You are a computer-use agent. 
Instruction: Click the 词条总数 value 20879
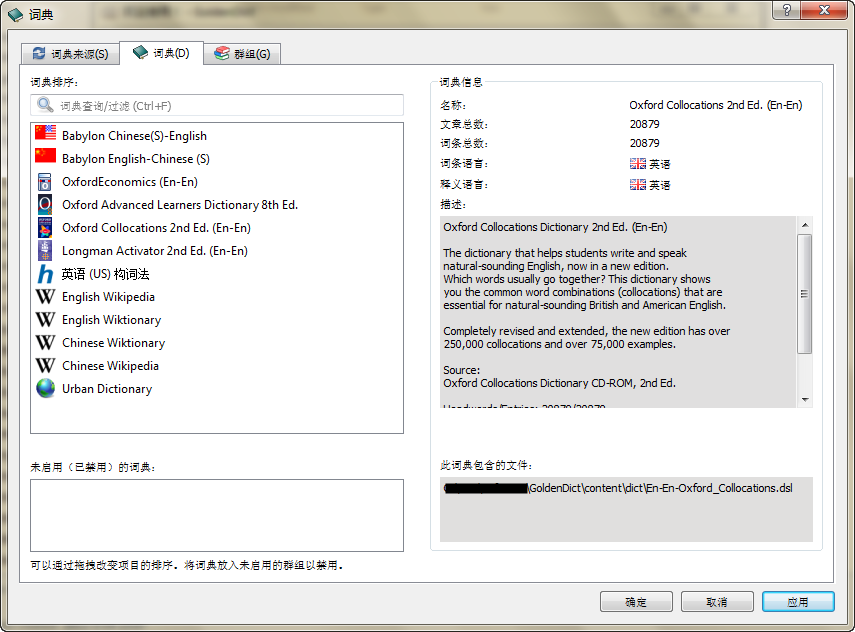pyautogui.click(x=645, y=143)
